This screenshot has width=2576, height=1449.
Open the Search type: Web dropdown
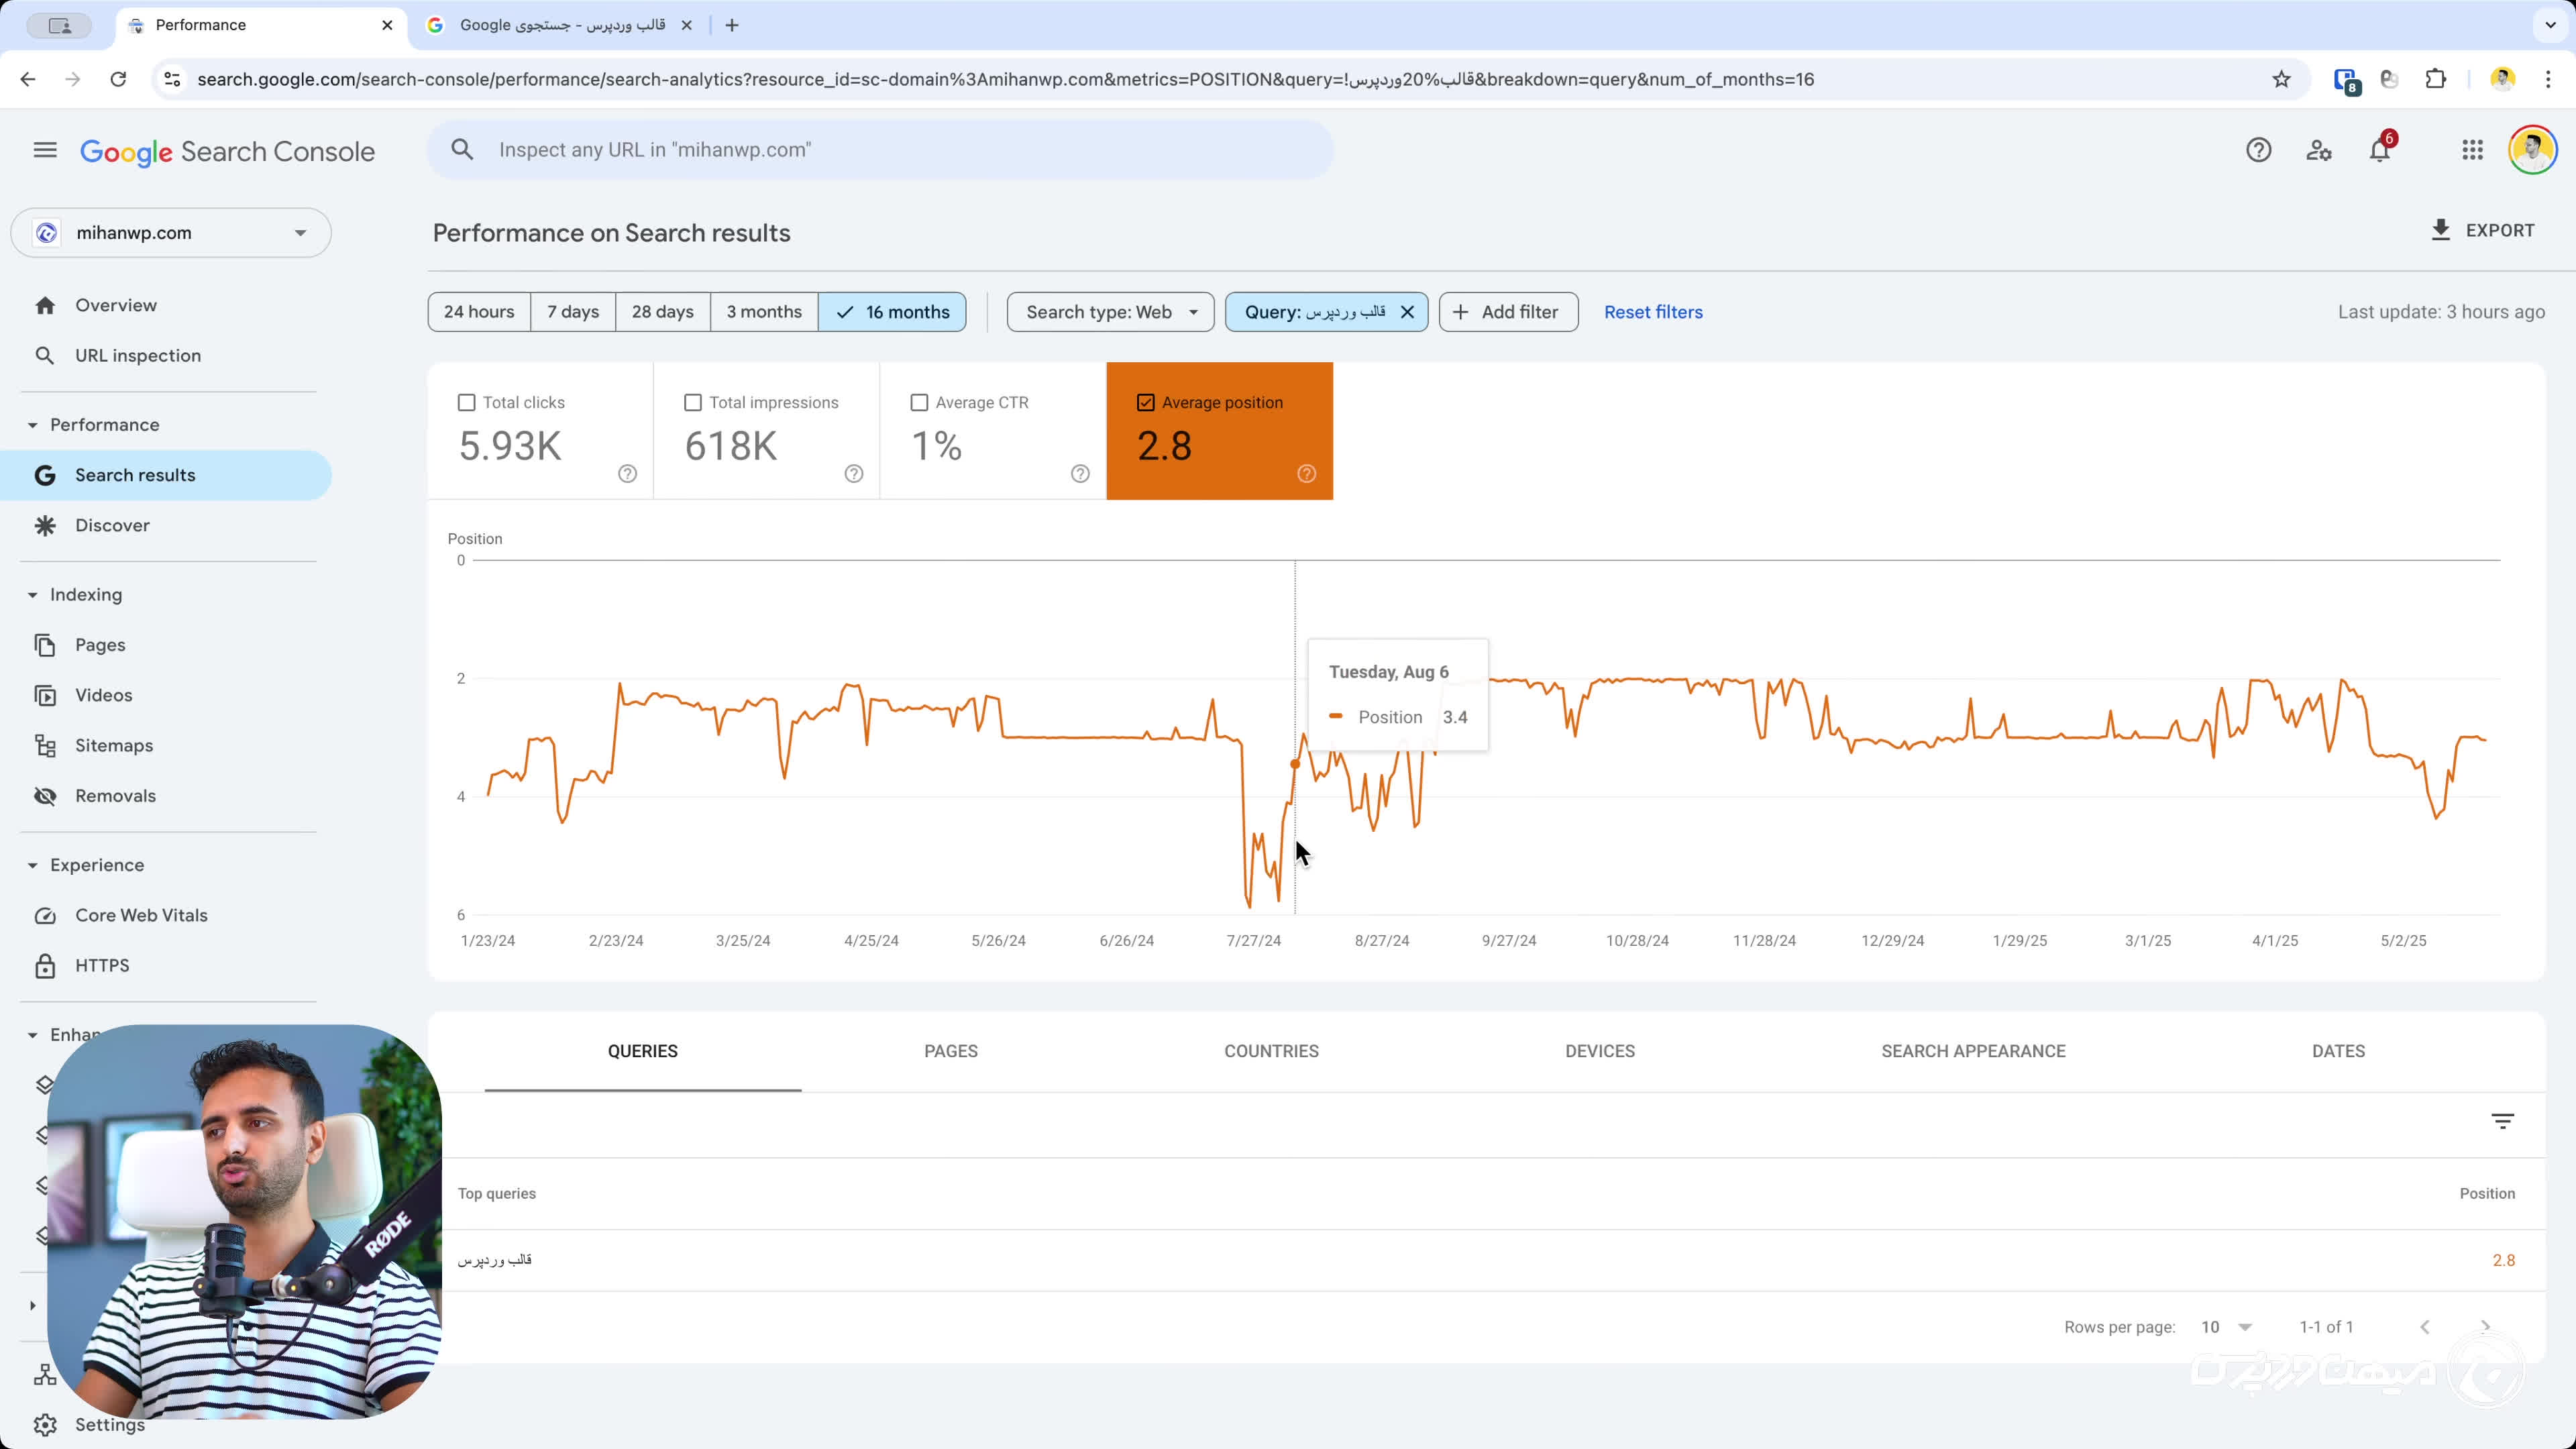tap(1110, 312)
